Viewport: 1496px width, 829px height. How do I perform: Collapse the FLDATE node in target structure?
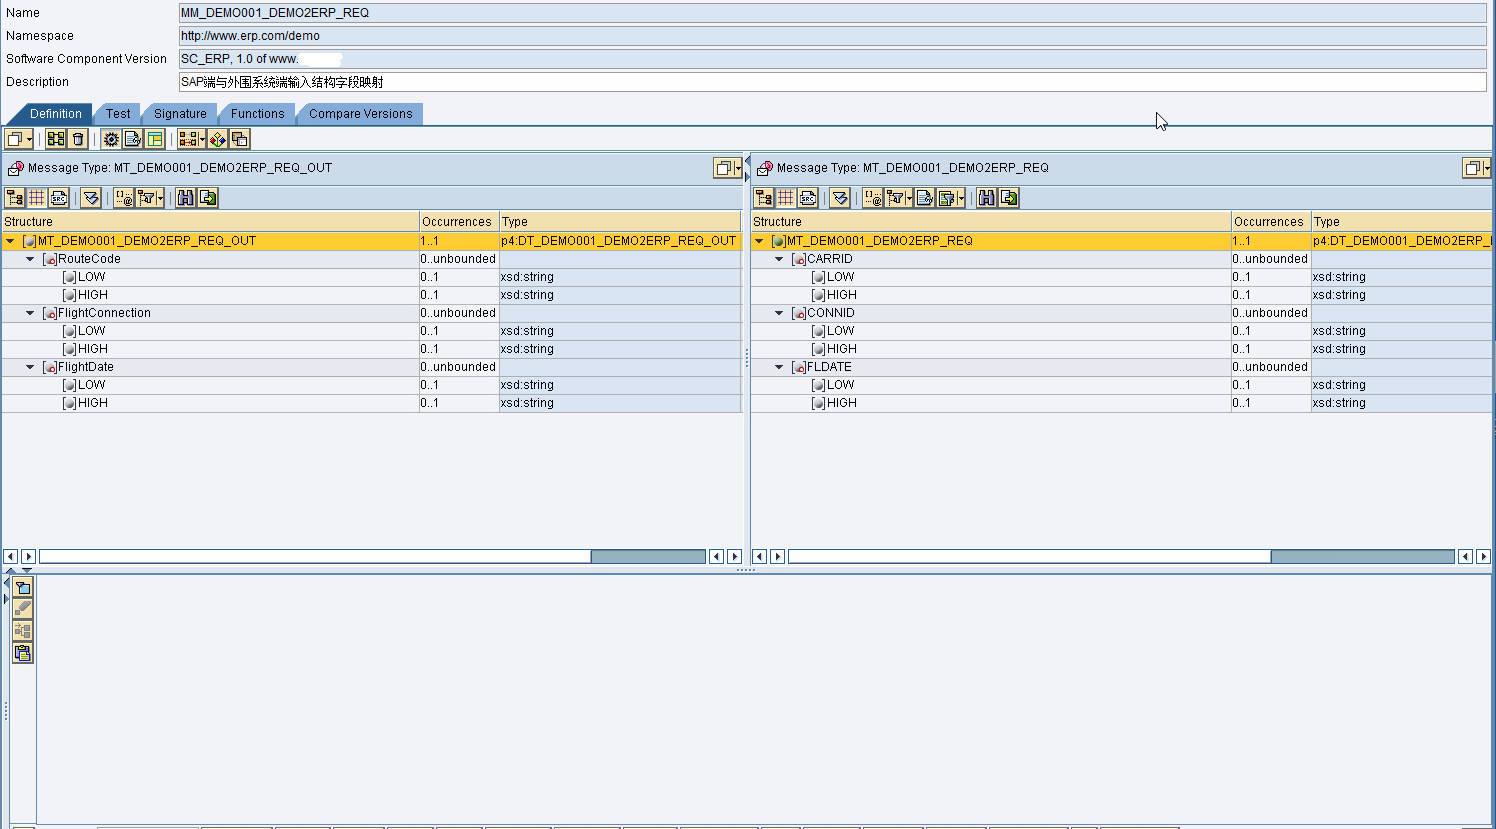click(x=779, y=367)
